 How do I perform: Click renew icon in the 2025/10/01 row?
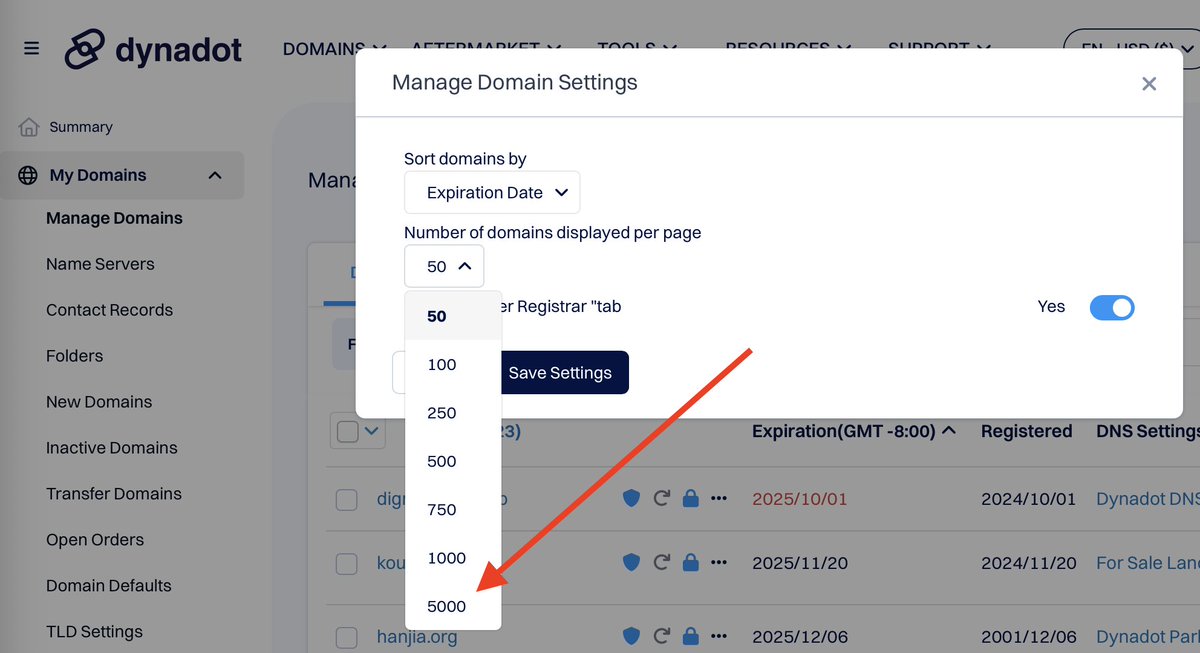coord(661,498)
